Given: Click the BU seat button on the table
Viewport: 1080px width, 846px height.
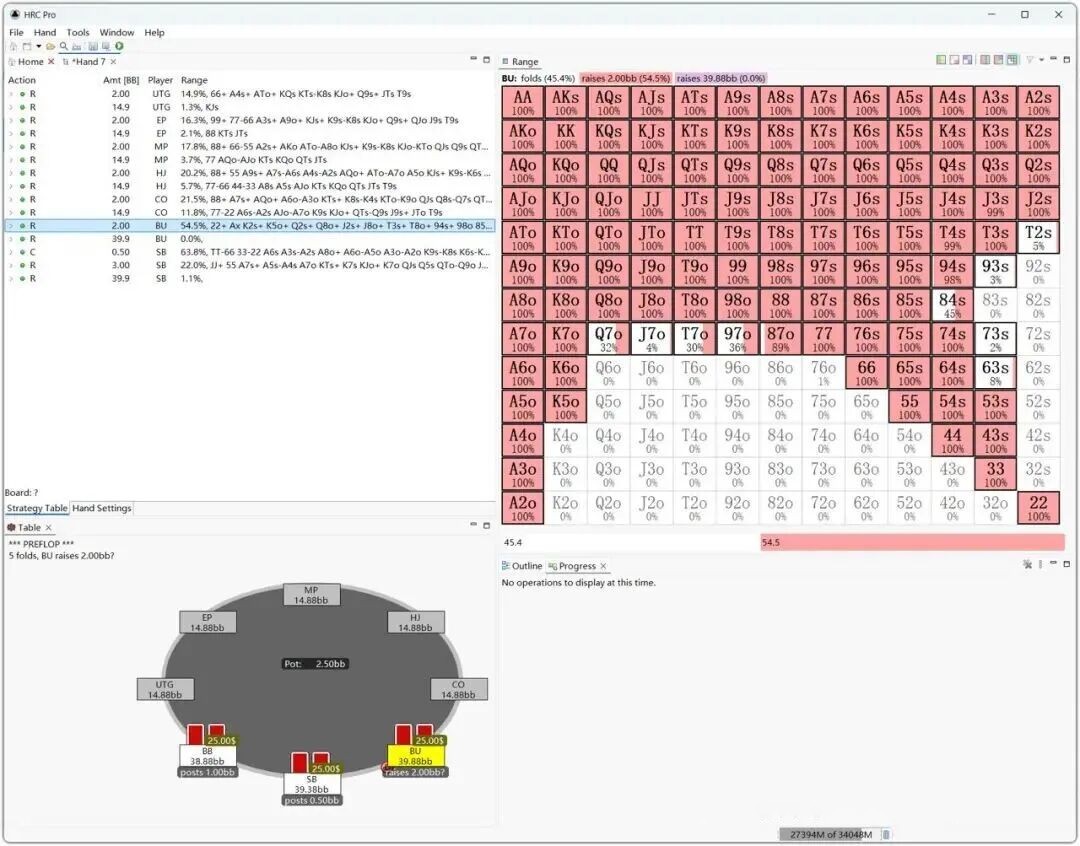Looking at the screenshot, I should (417, 756).
